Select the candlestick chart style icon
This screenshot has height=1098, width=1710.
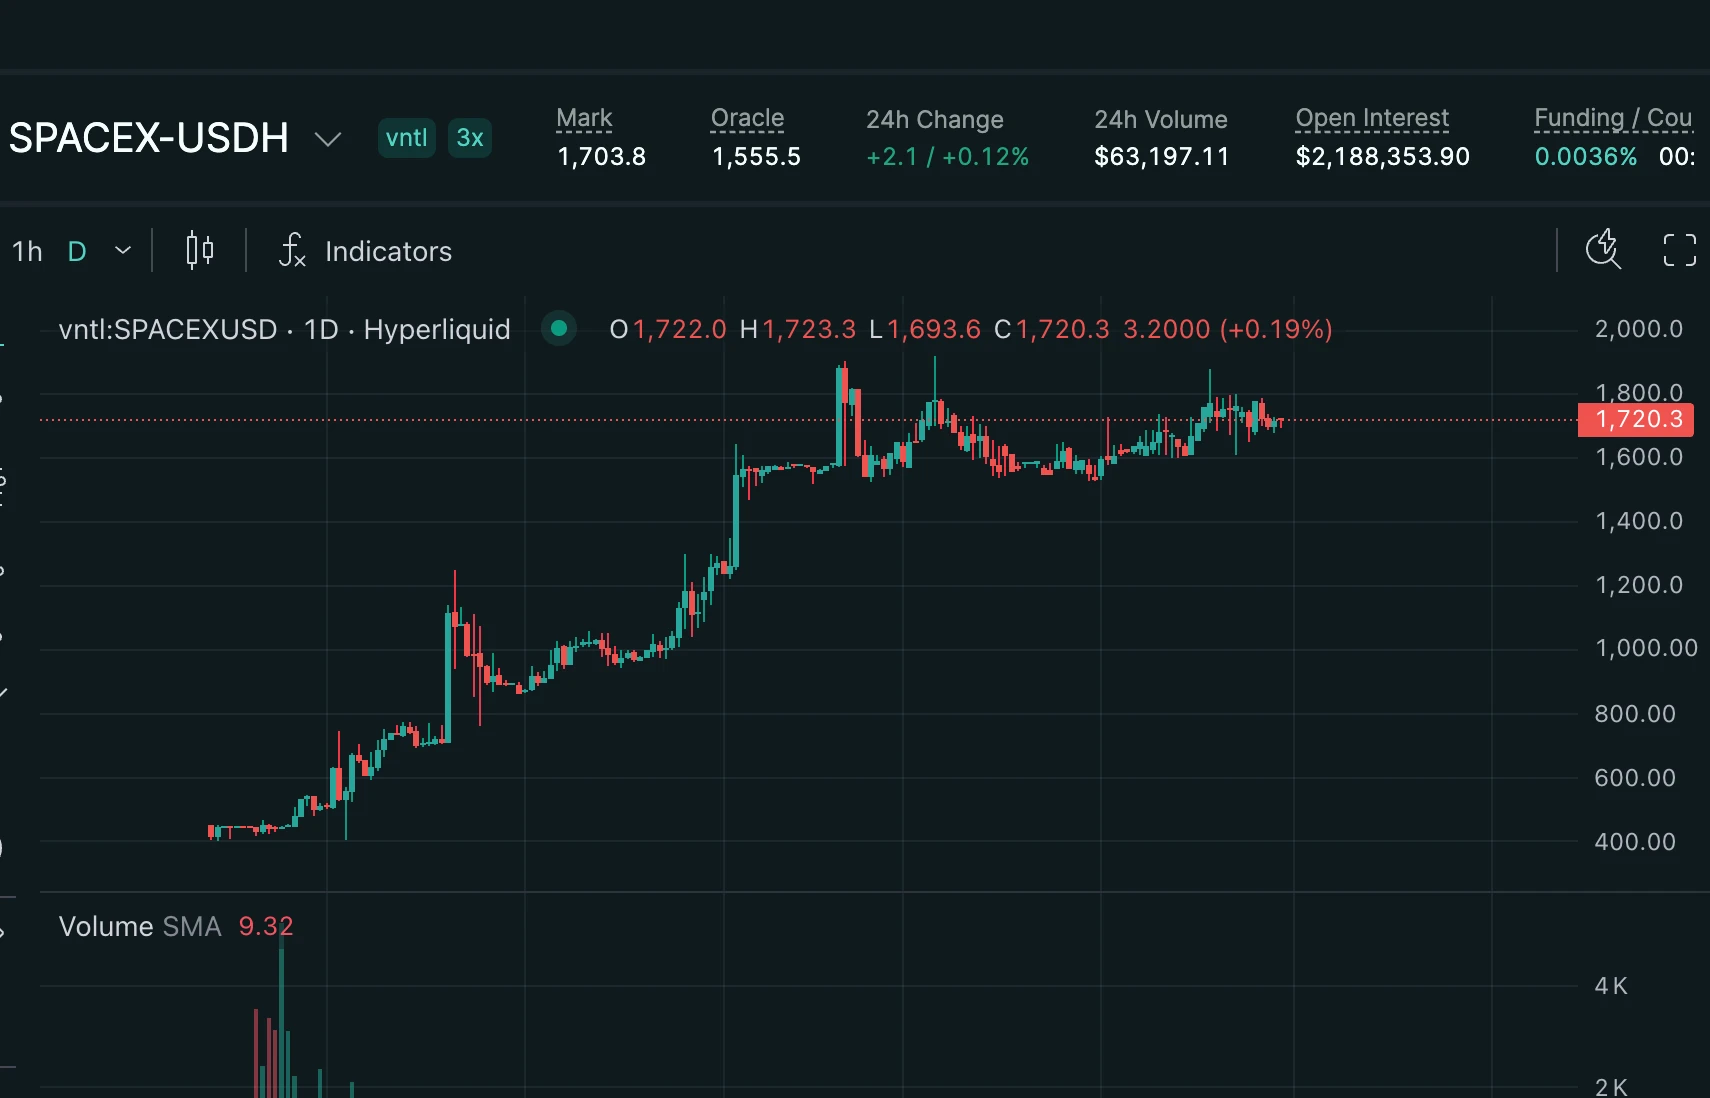198,251
